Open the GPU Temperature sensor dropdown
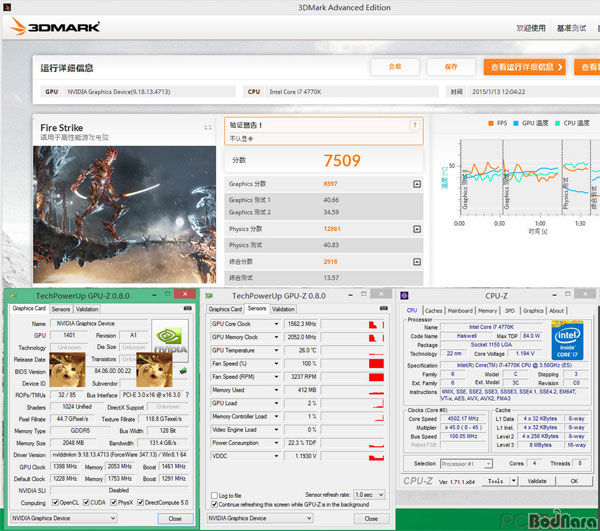The image size is (600, 531). 276,350
